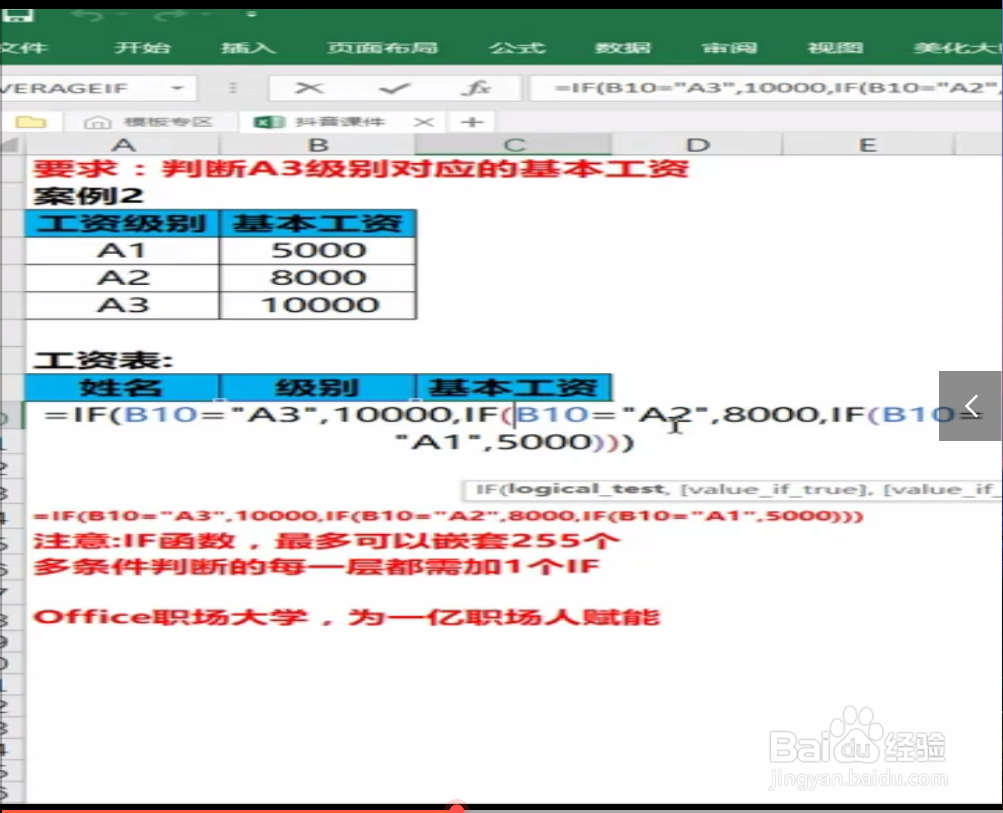Open the 数据 ribbon tab
The image size is (1003, 813).
(x=622, y=47)
